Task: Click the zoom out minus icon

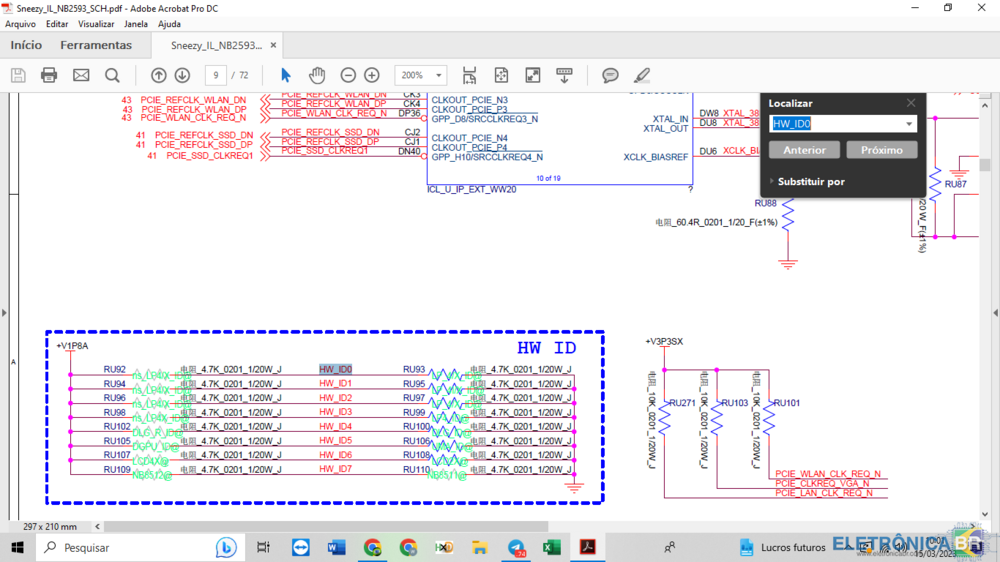Action: point(348,75)
